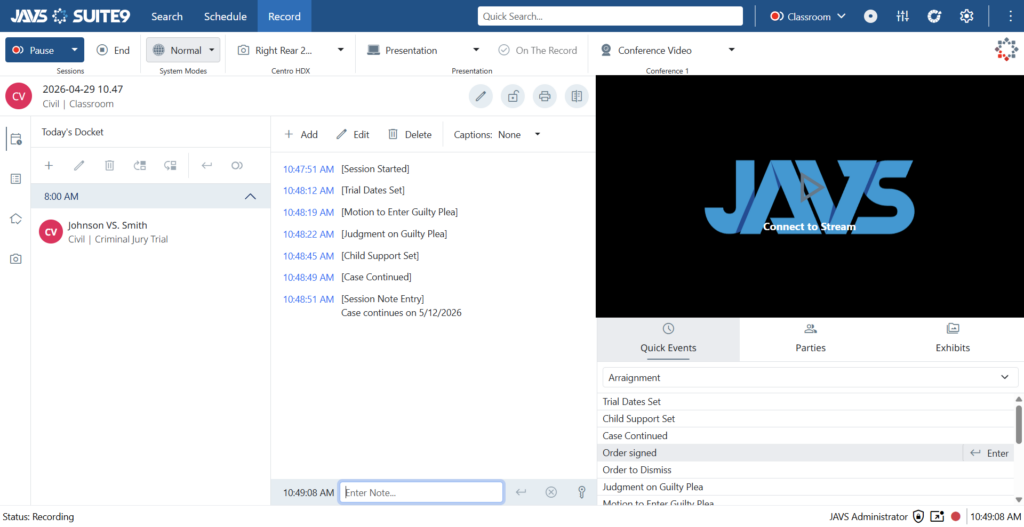Delete the selected log entry
This screenshot has height=527, width=1024.
point(410,135)
